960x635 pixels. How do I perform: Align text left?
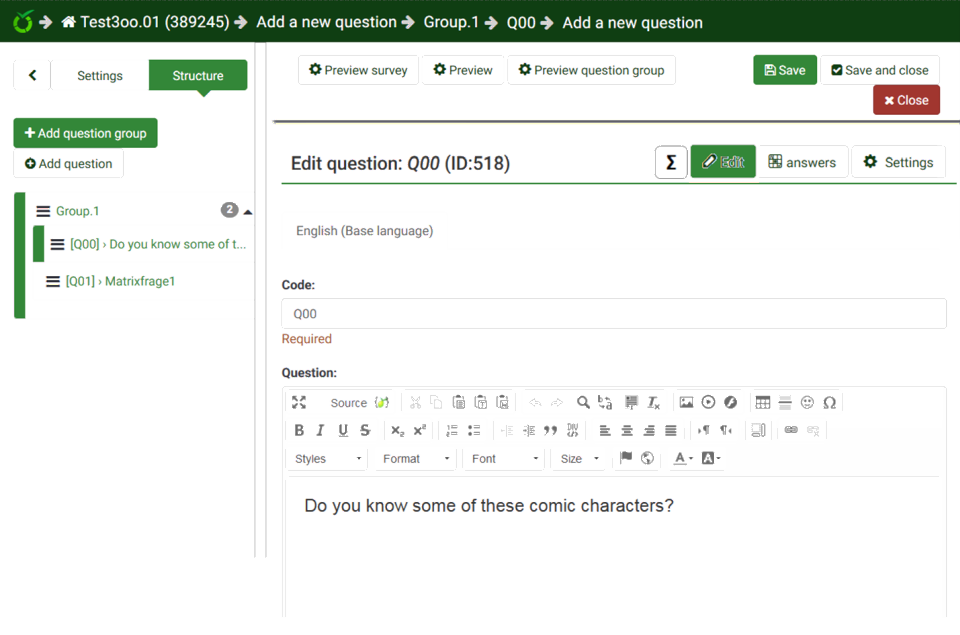(605, 430)
